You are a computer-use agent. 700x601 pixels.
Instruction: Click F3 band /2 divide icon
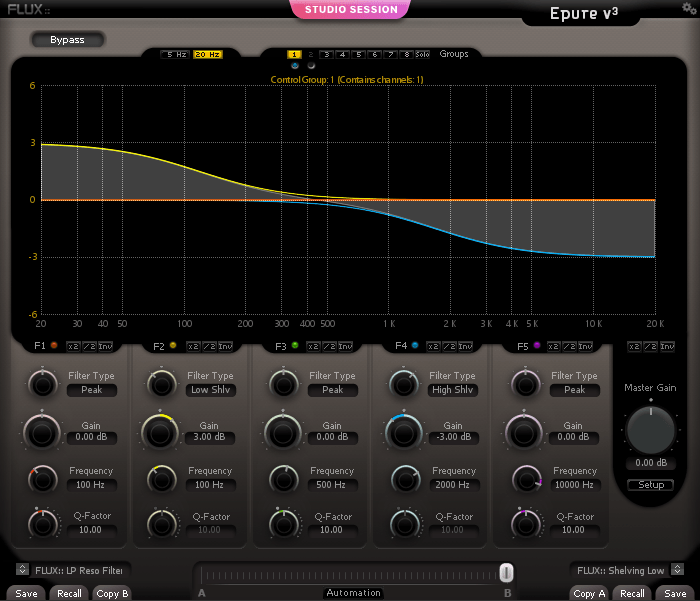329,346
